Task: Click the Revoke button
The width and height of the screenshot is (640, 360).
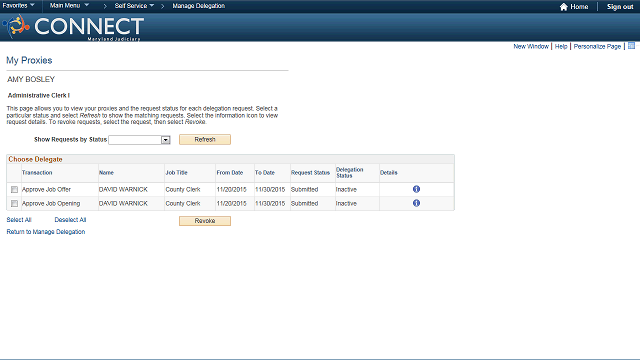Action: (x=204, y=221)
